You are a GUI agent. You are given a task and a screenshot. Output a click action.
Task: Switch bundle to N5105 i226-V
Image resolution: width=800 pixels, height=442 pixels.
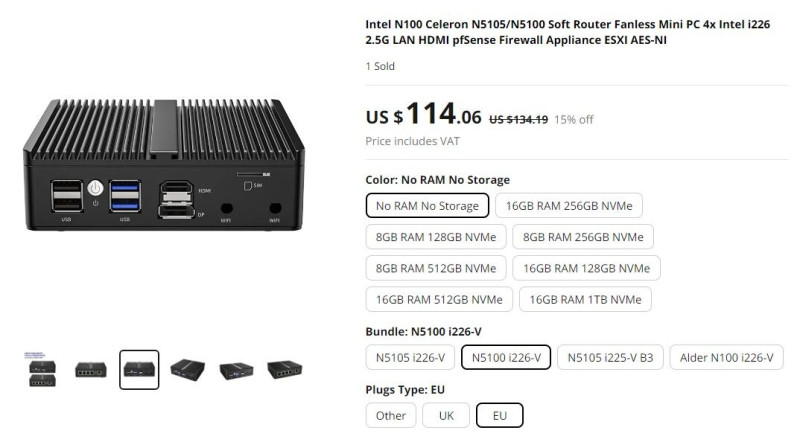[410, 357]
